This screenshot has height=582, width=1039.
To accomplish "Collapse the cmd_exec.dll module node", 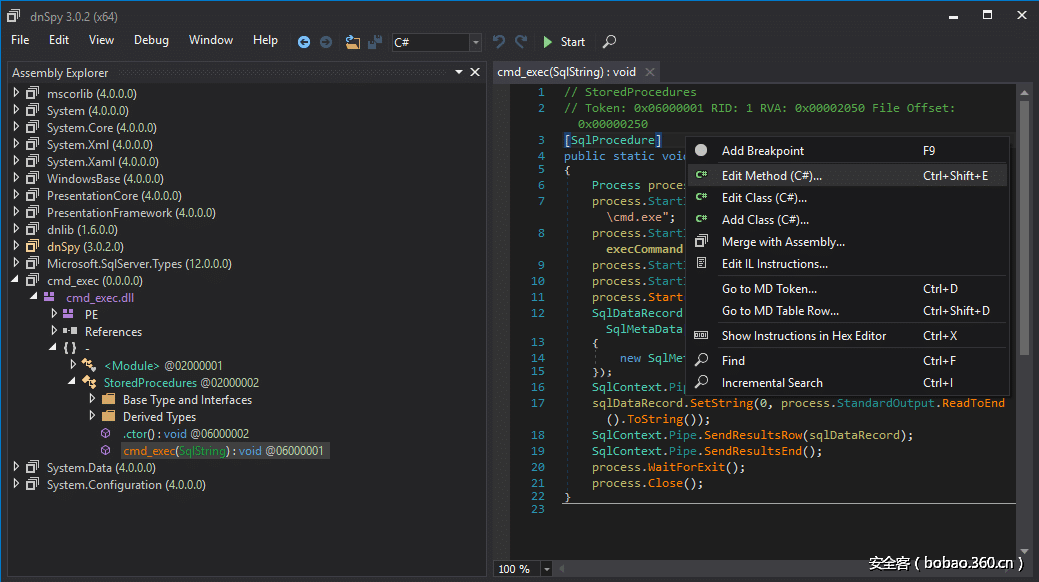I will pyautogui.click(x=35, y=298).
